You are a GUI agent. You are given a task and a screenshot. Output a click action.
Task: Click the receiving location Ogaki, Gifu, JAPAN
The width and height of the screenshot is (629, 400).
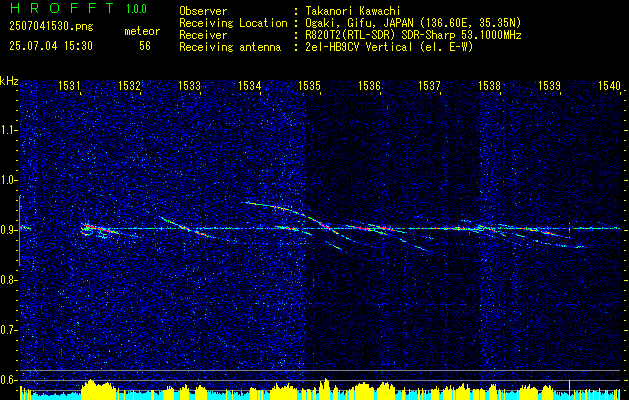click(x=361, y=23)
